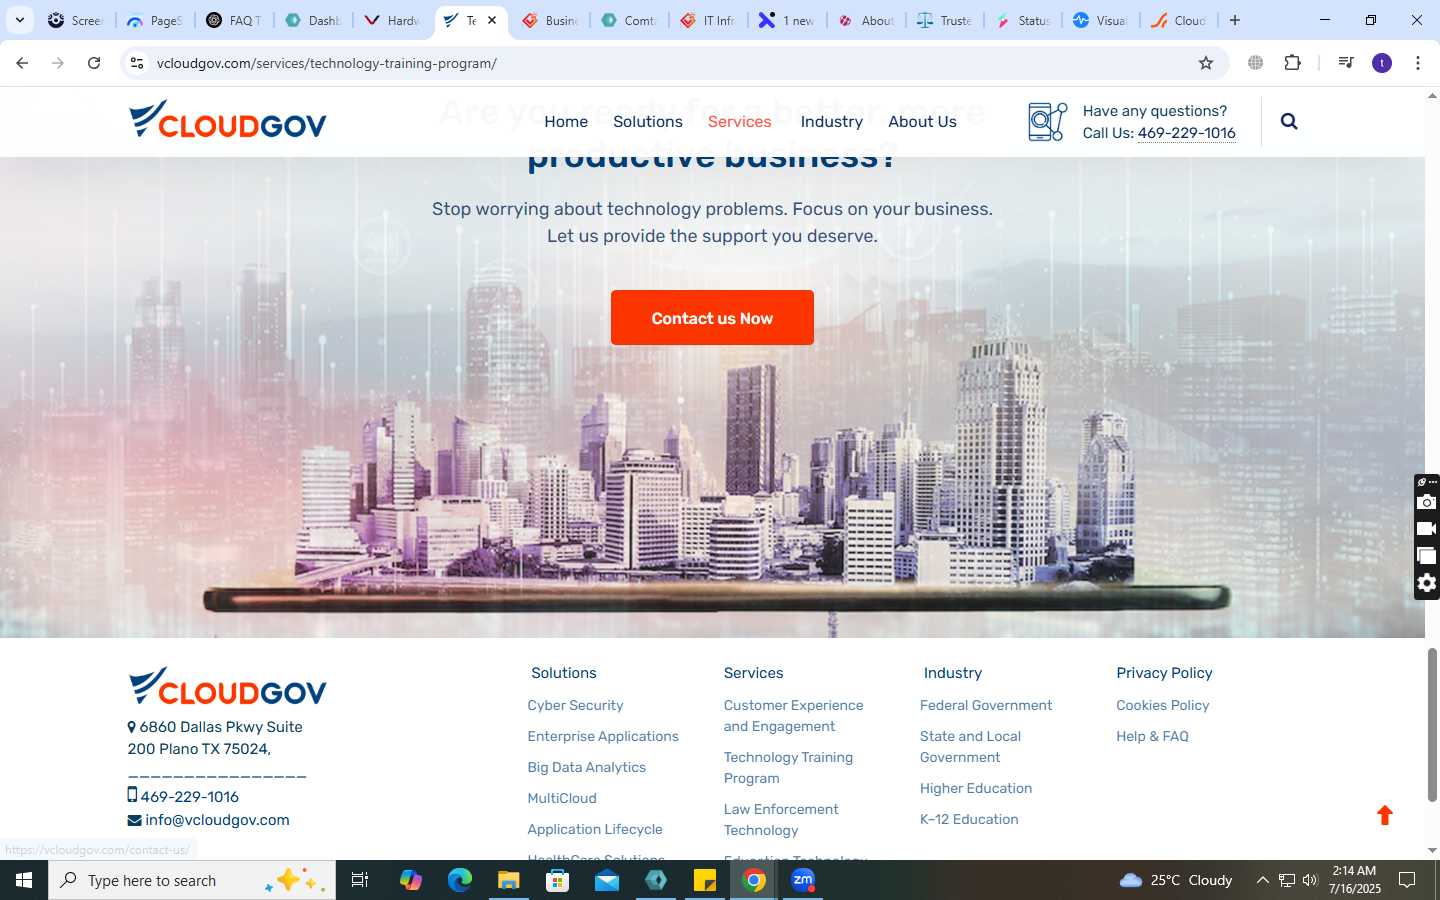This screenshot has height=900, width=1440.
Task: Click the info@vcloudgov.com email link
Action: coord(217,820)
